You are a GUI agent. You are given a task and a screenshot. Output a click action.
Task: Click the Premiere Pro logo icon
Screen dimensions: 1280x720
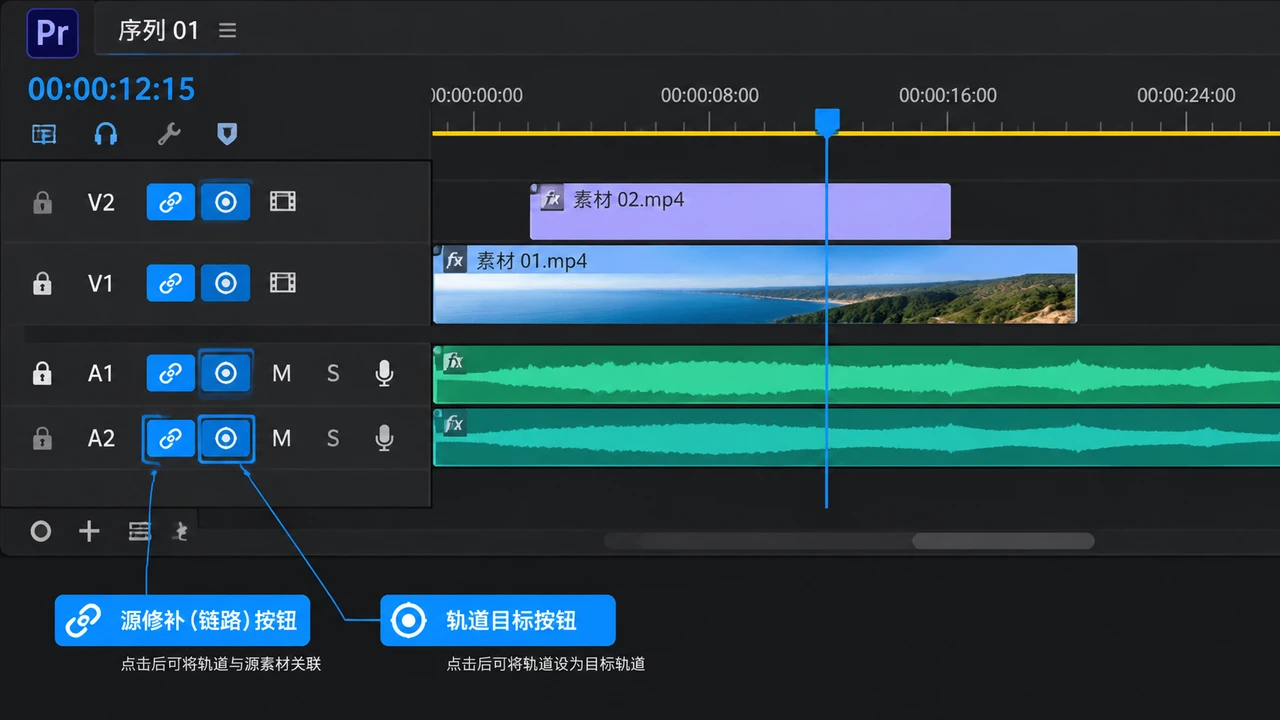pos(52,33)
